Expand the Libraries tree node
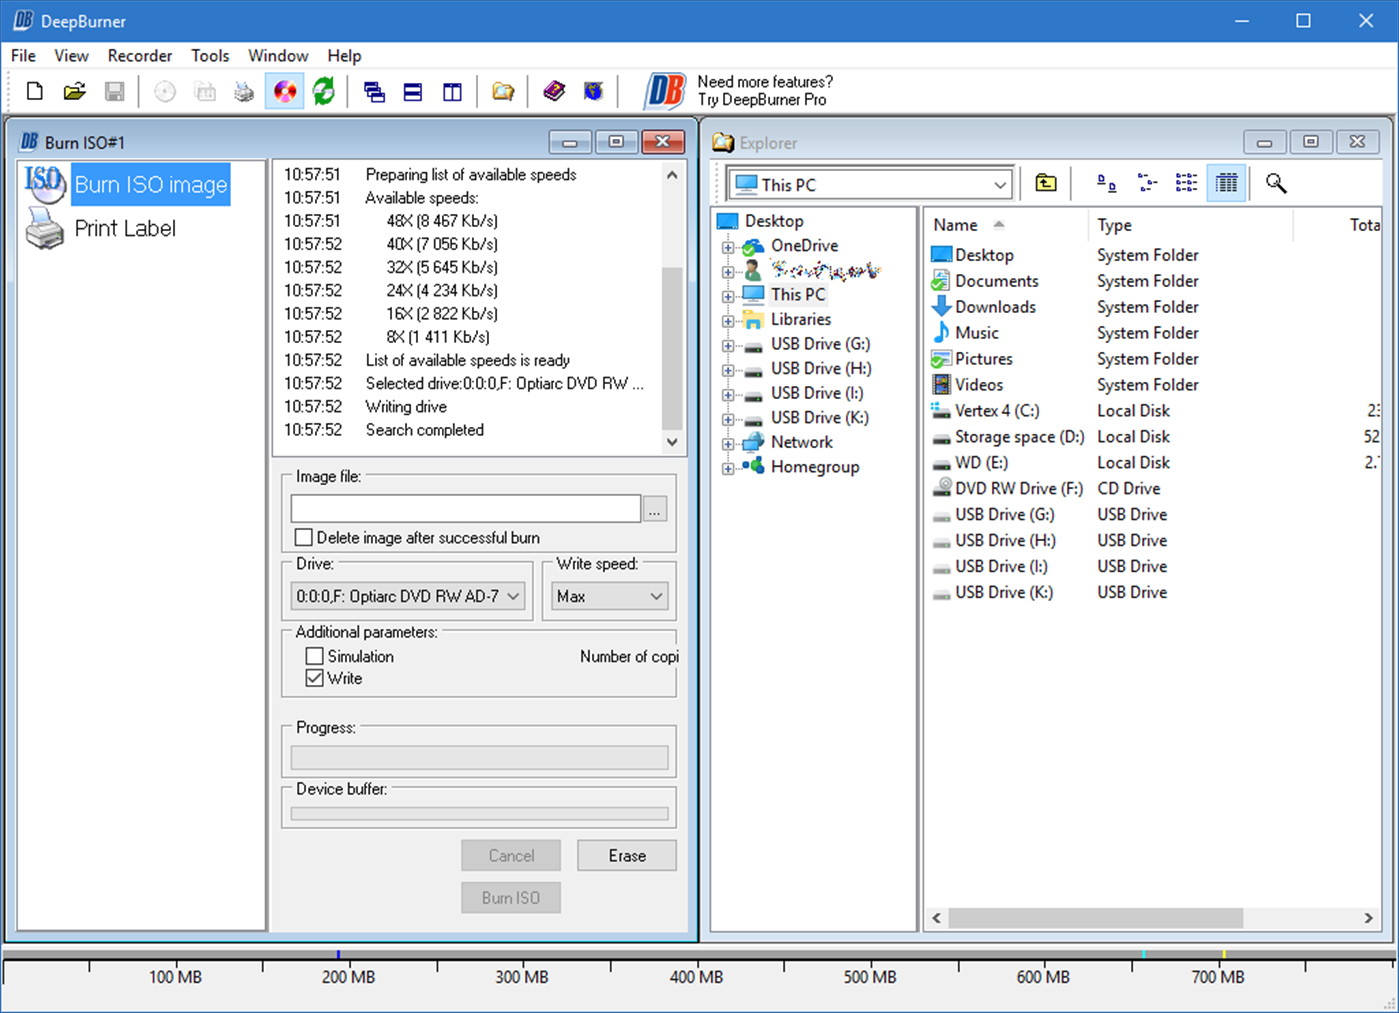The height and width of the screenshot is (1013, 1399). coord(728,321)
